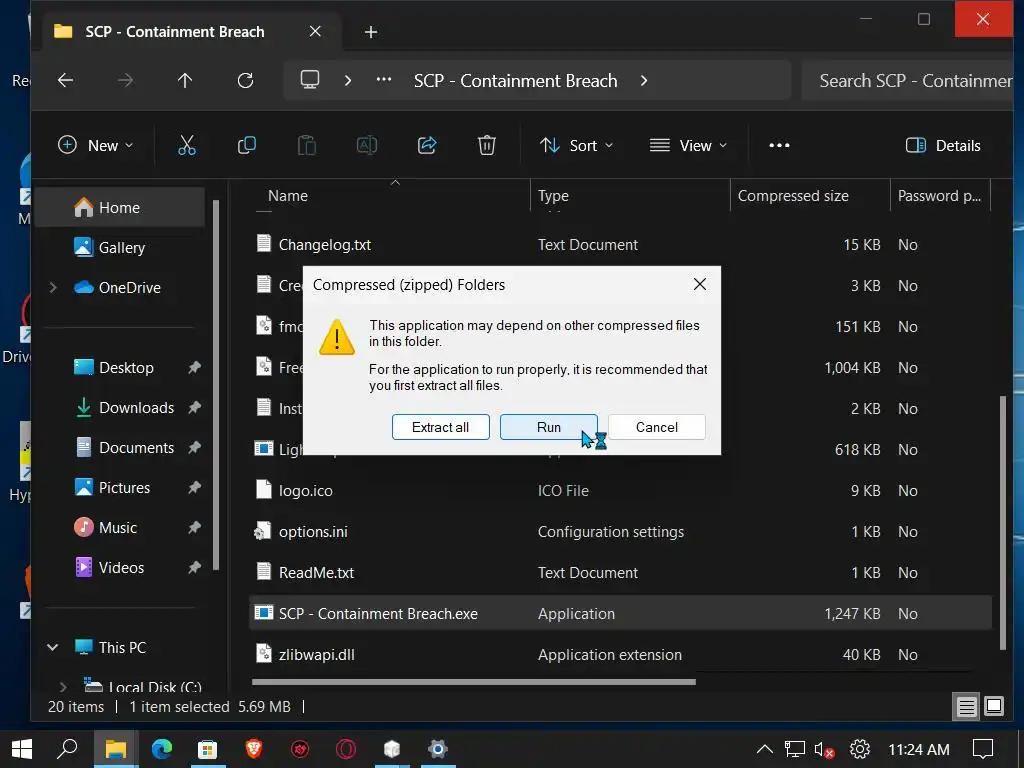Select SCP - Containment Breach.exe file
This screenshot has width=1024, height=768.
620,614
